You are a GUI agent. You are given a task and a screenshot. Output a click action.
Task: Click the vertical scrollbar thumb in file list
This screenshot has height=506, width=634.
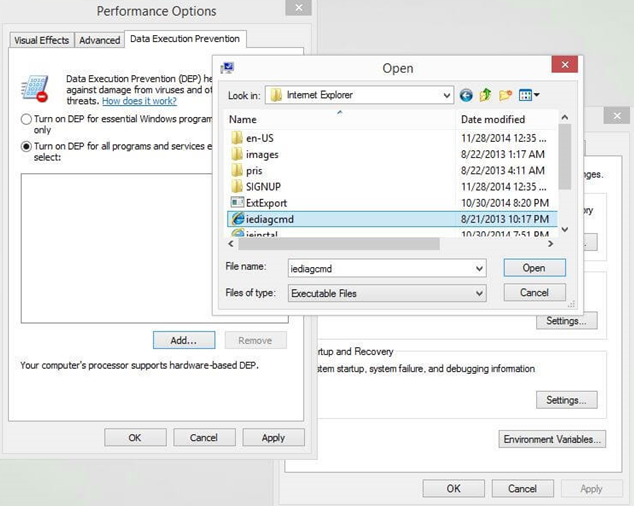[x=565, y=157]
